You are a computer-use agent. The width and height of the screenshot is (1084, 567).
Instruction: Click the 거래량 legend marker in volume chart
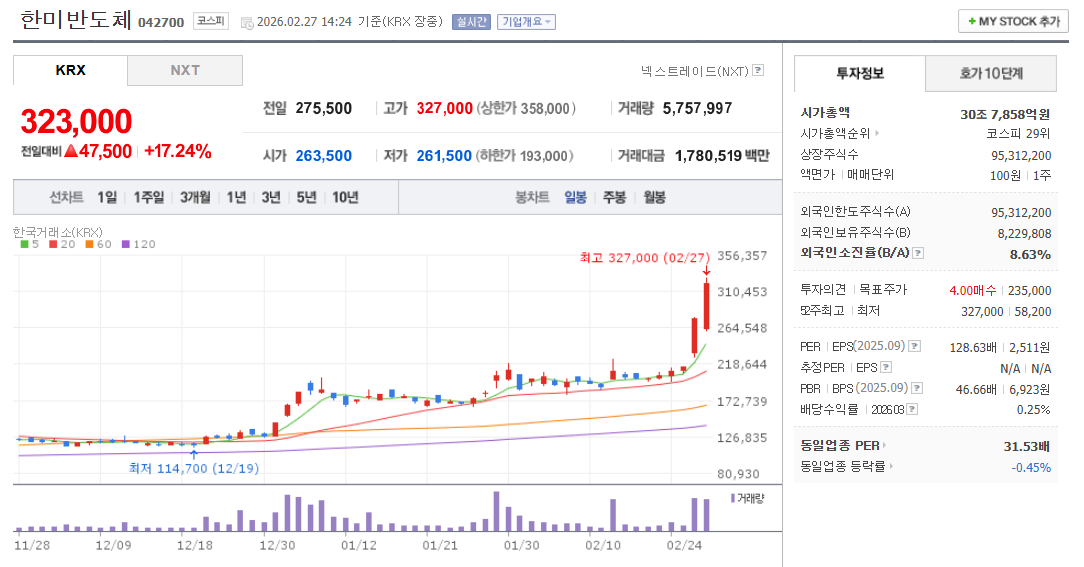pyautogui.click(x=733, y=498)
